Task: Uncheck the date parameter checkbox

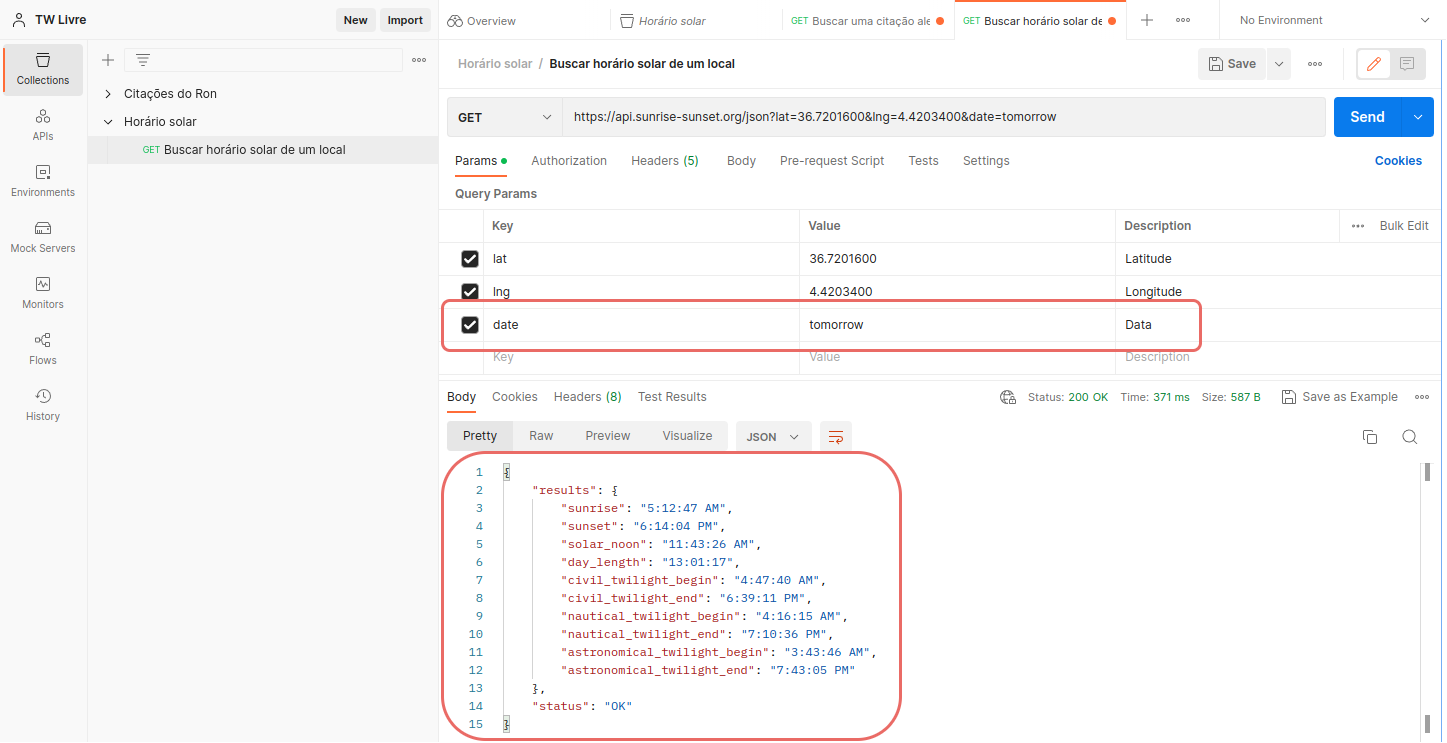Action: point(470,325)
